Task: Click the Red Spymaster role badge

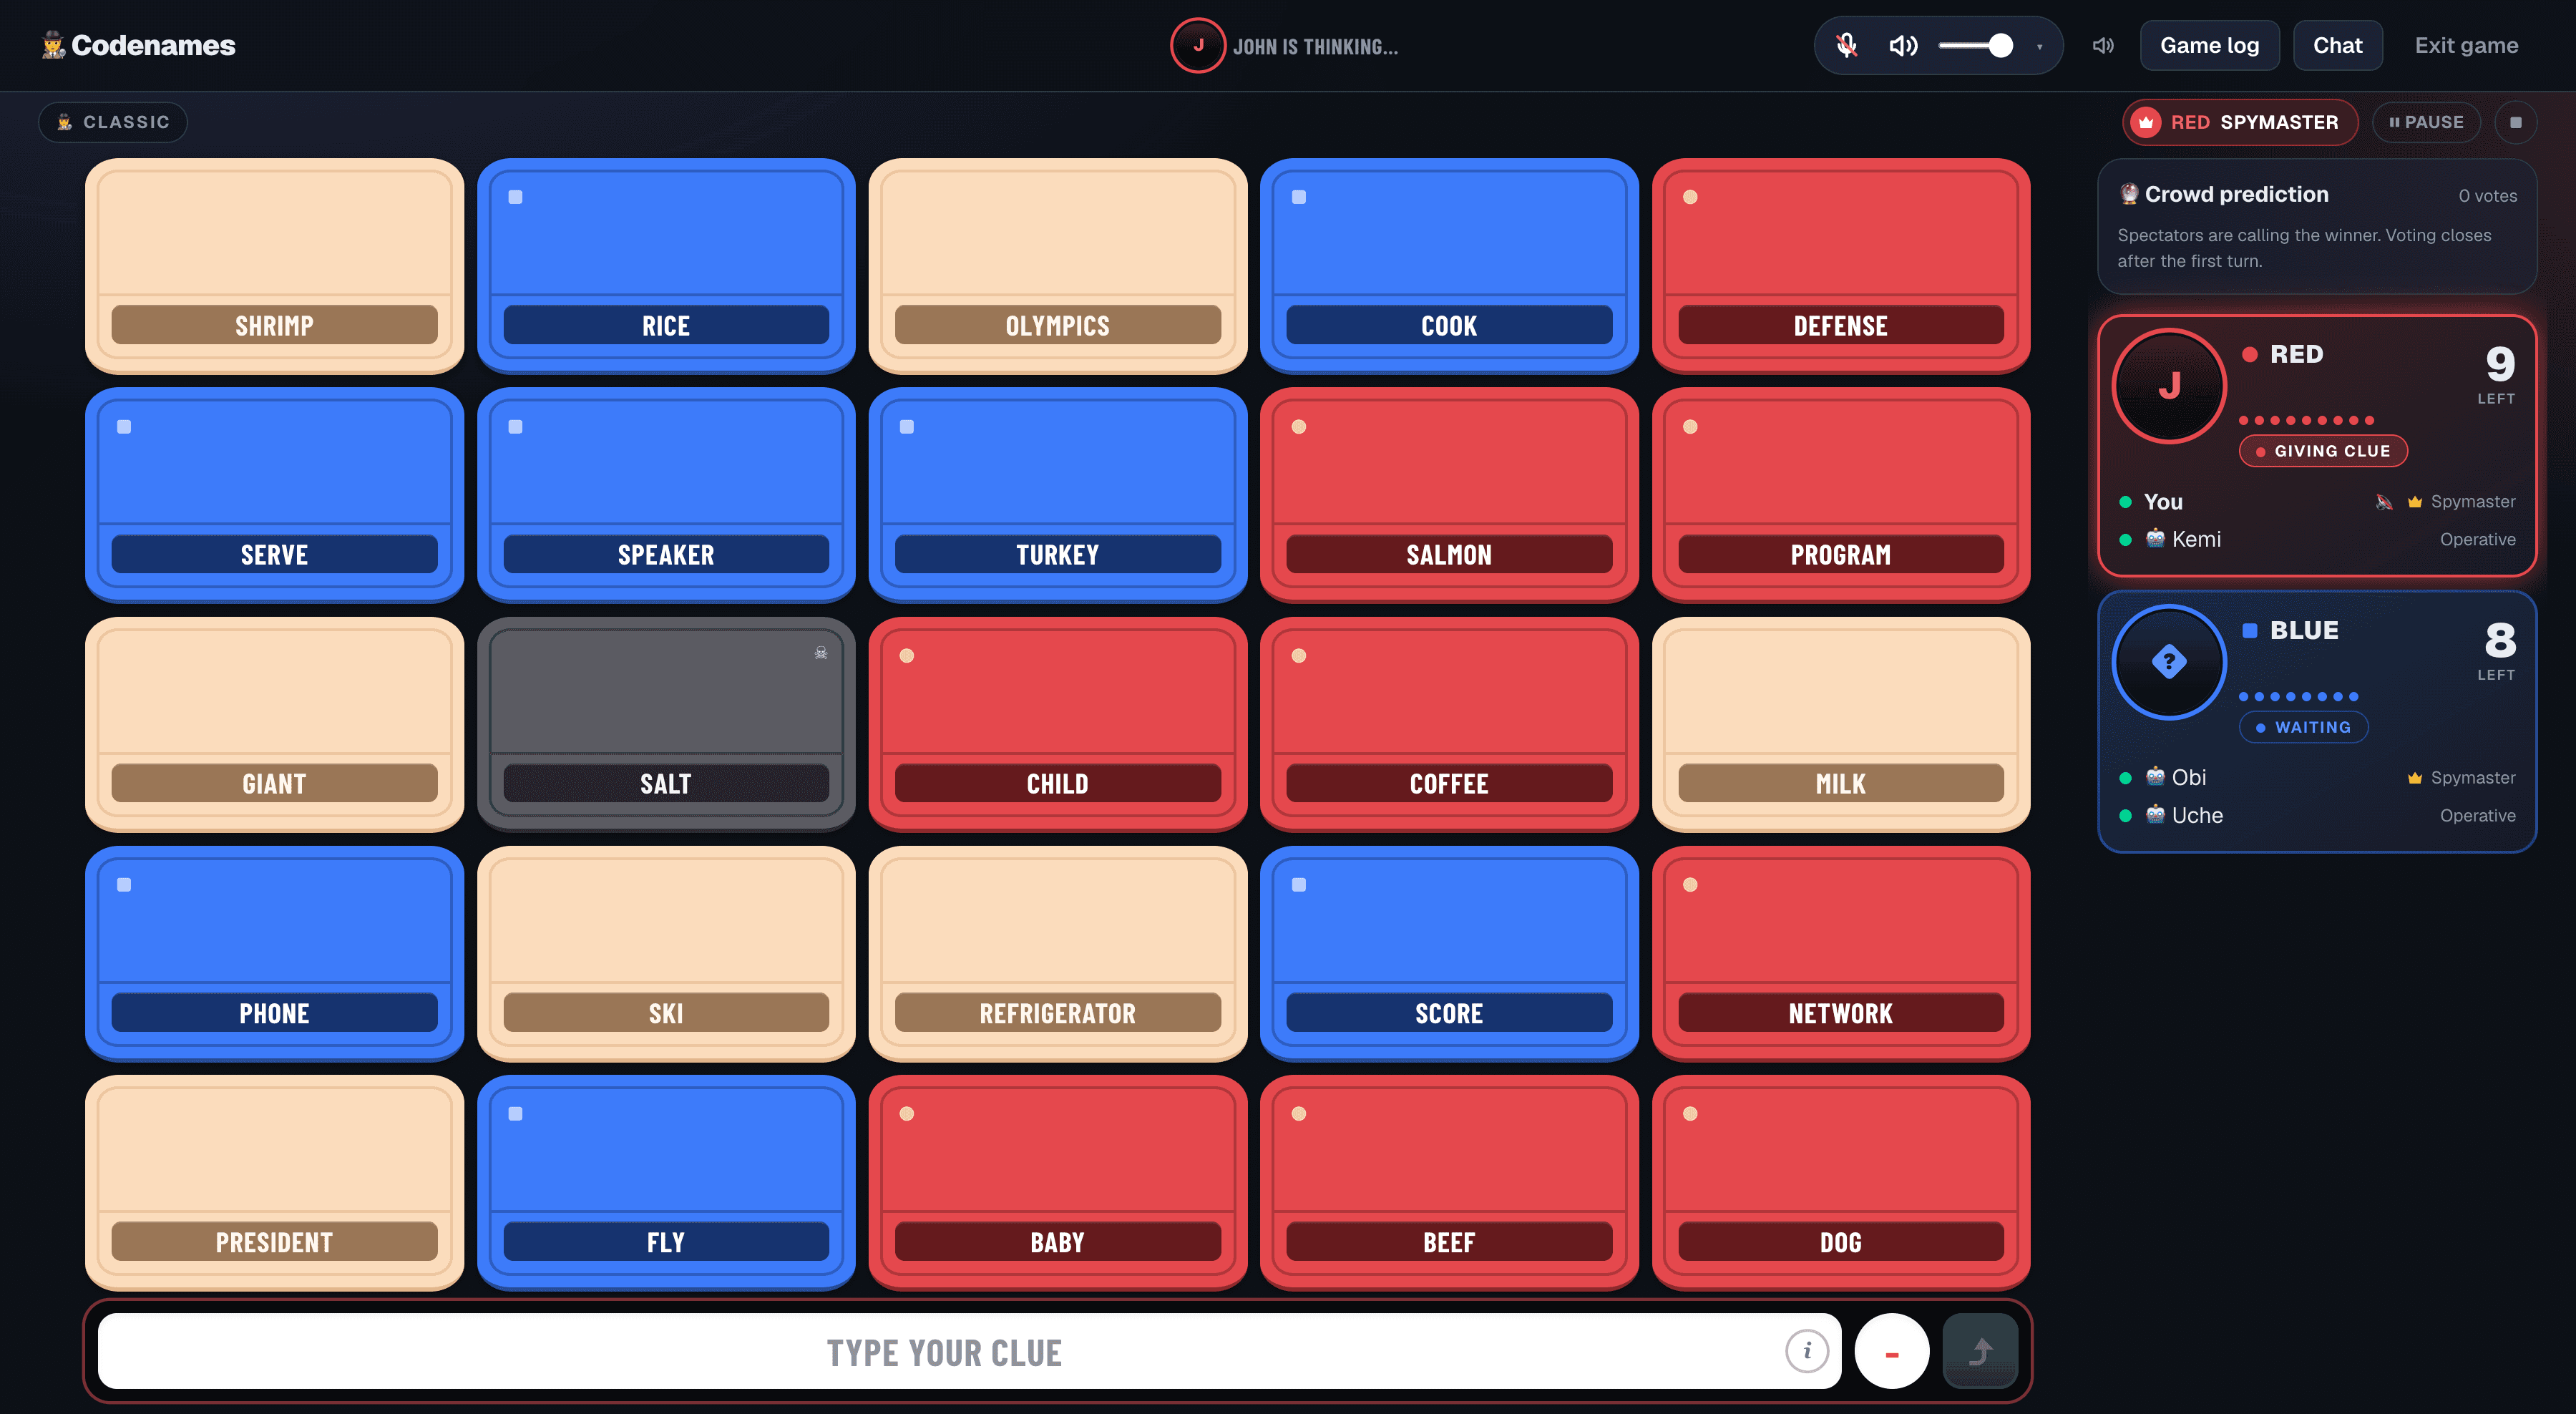Action: click(2240, 122)
